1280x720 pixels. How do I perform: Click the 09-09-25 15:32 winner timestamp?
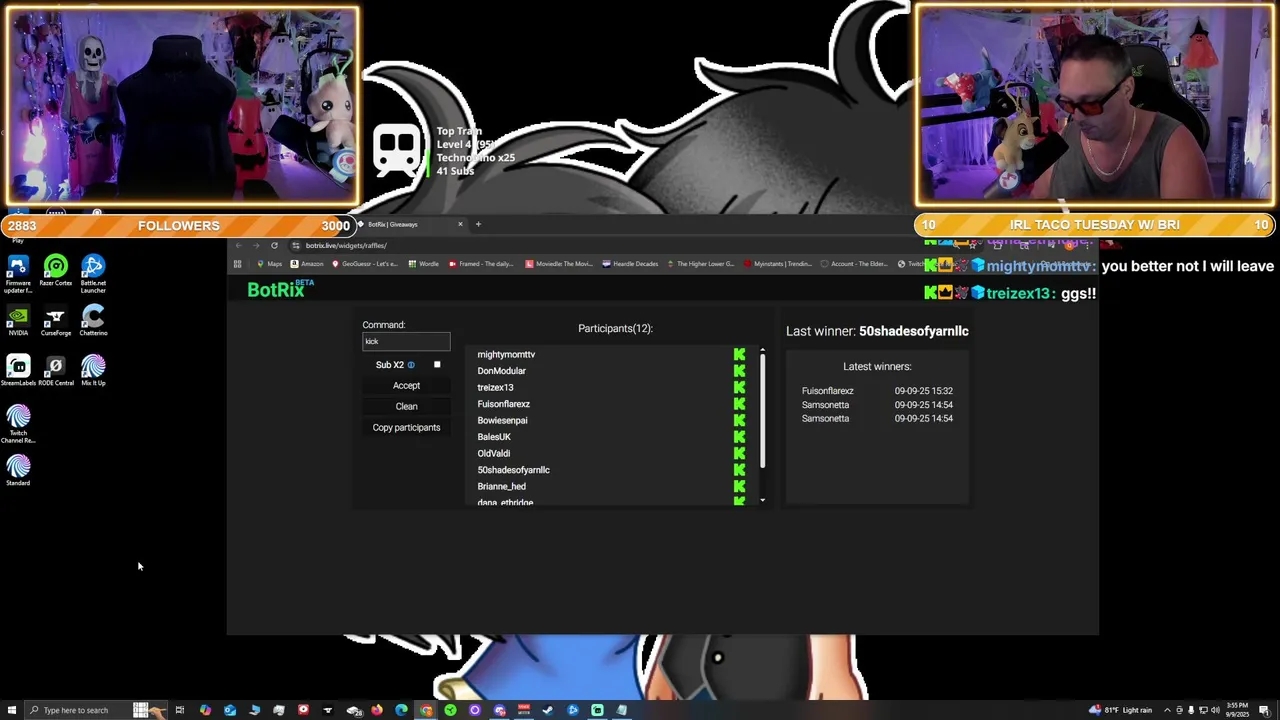924,391
